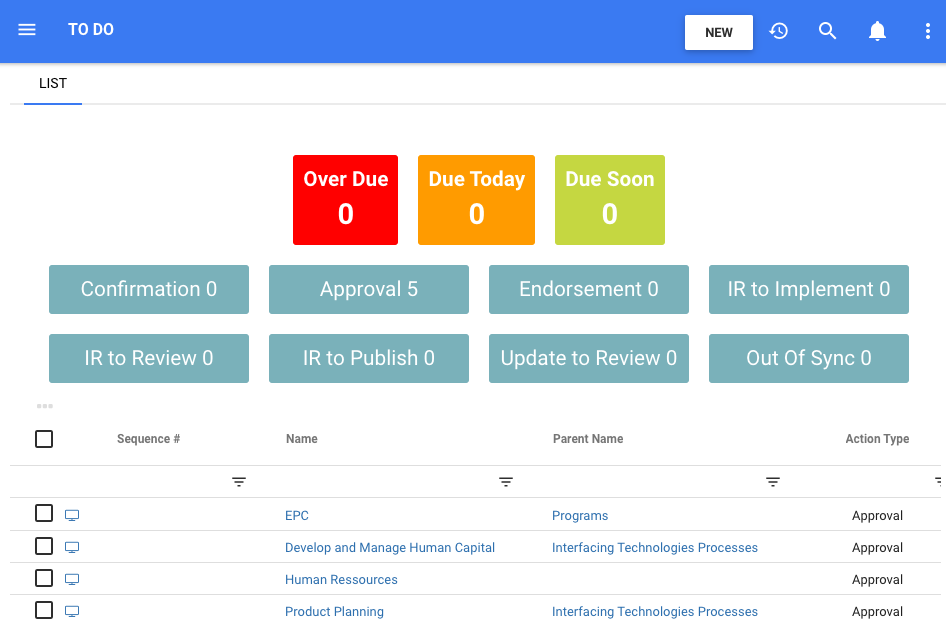This screenshot has height=625, width=946.
Task: Filter by the Approval 5 tile
Action: pos(369,290)
